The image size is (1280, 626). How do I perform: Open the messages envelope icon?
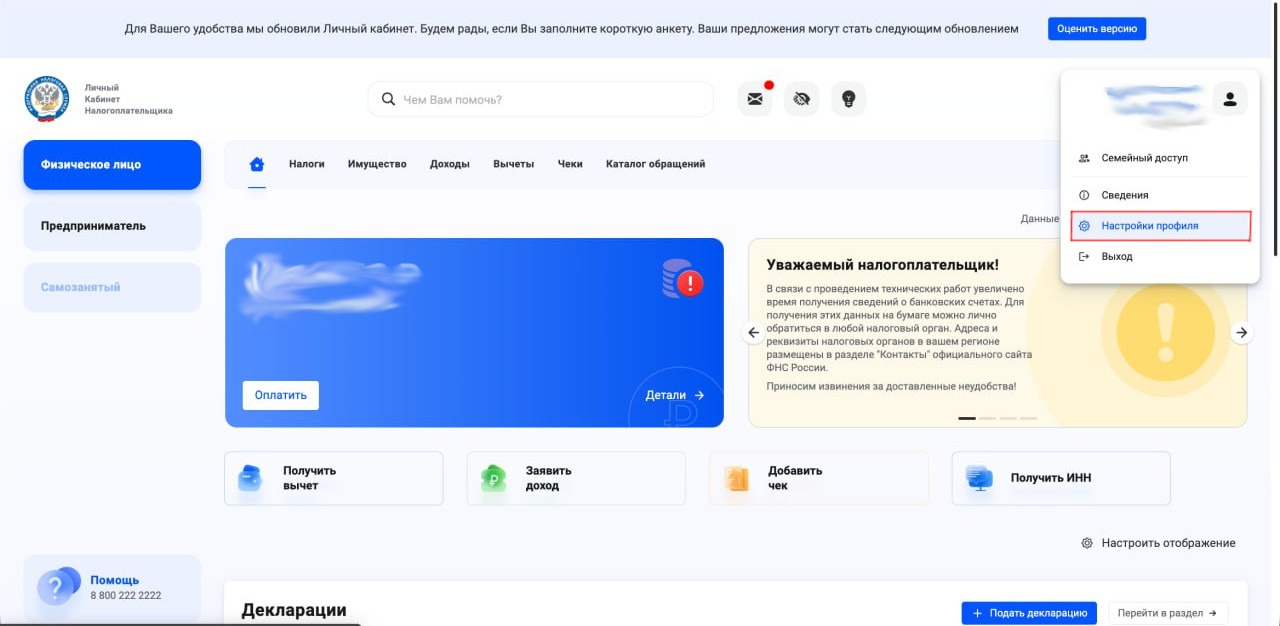pos(755,99)
